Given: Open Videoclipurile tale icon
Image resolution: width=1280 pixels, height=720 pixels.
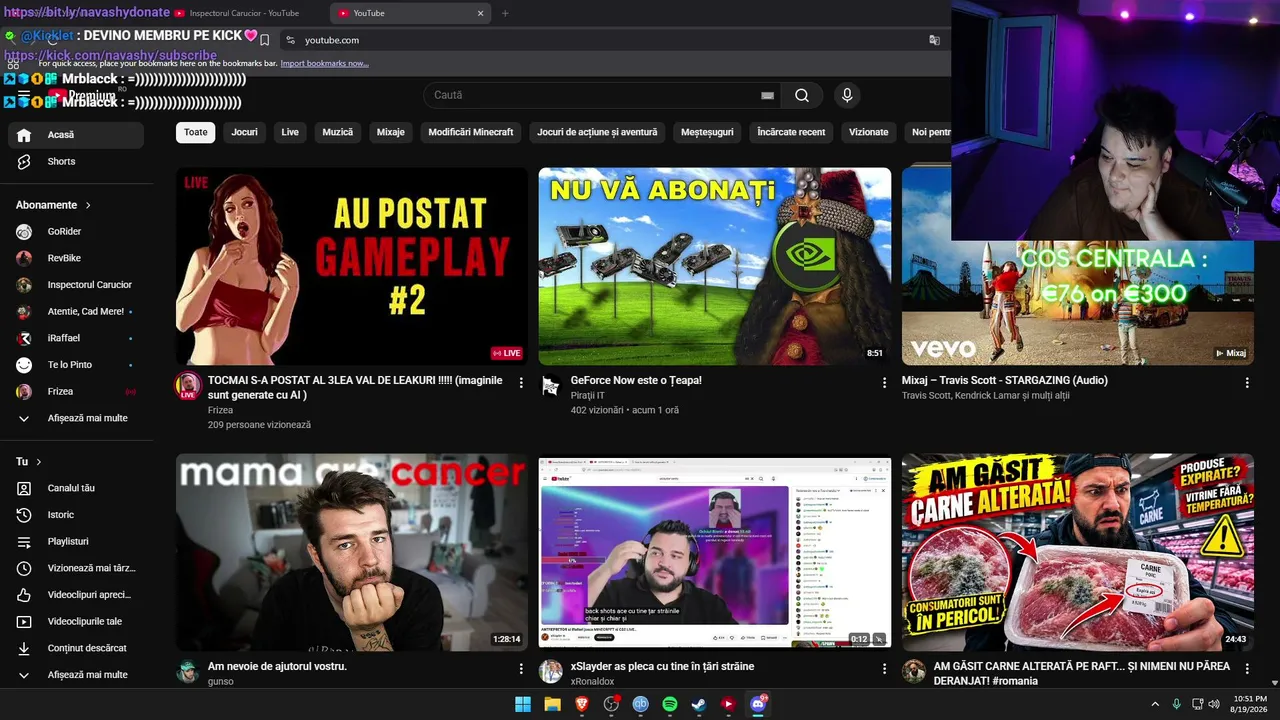Looking at the screenshot, I should click(24, 621).
